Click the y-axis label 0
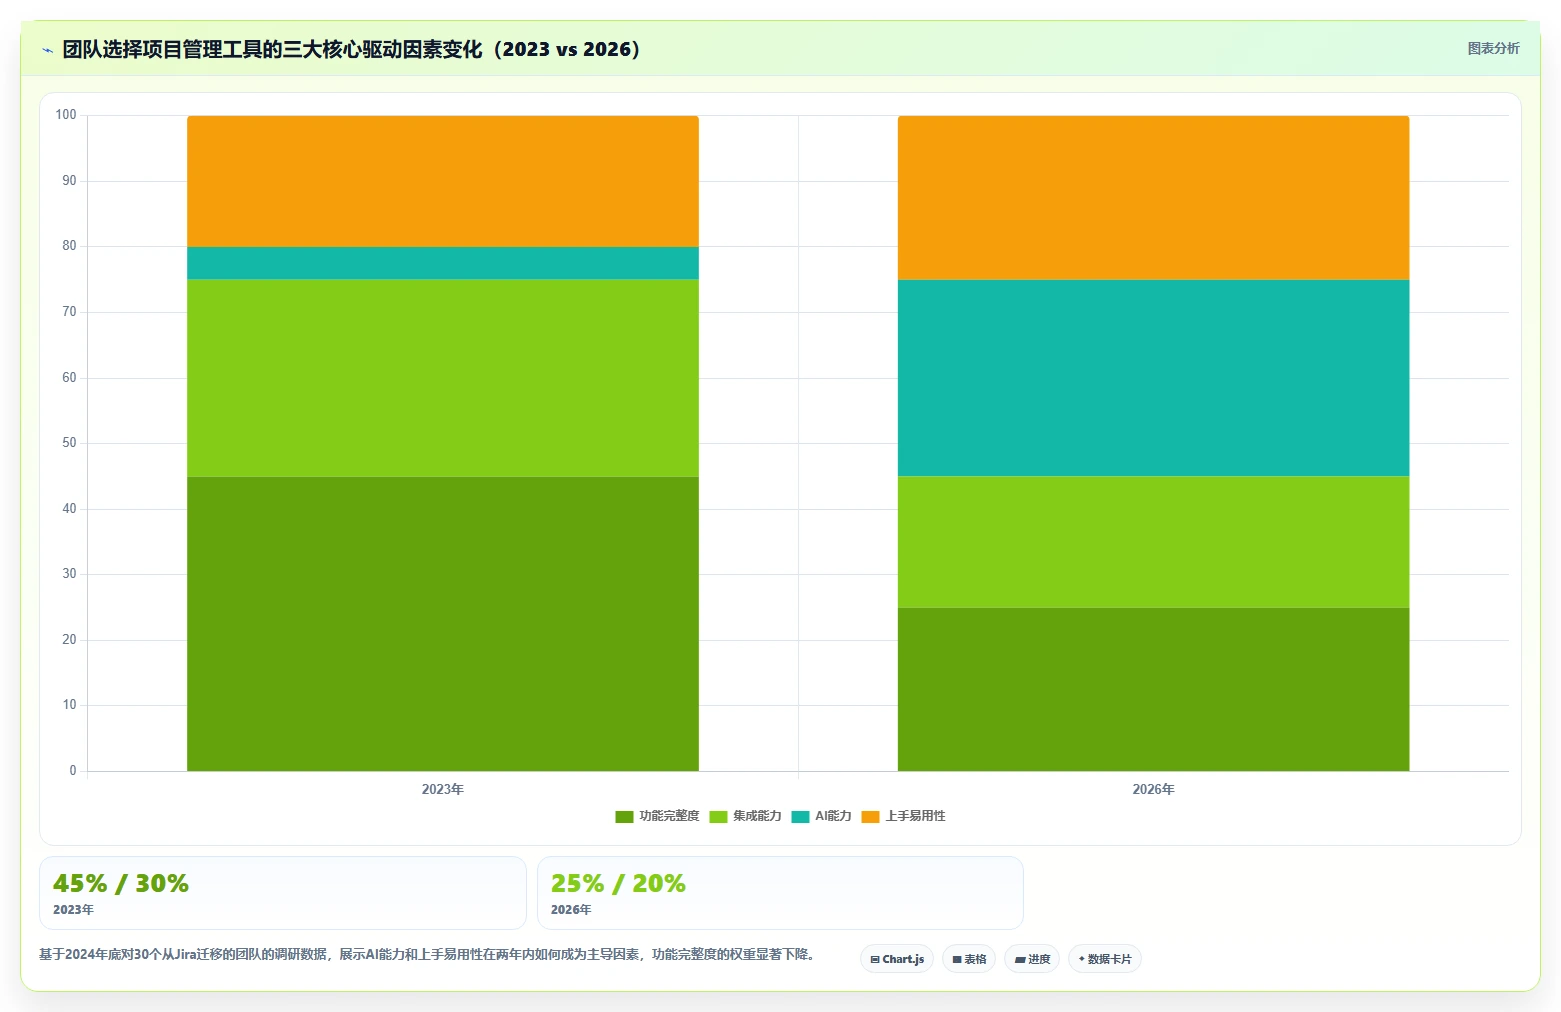Image resolution: width=1561 pixels, height=1012 pixels. [72, 771]
